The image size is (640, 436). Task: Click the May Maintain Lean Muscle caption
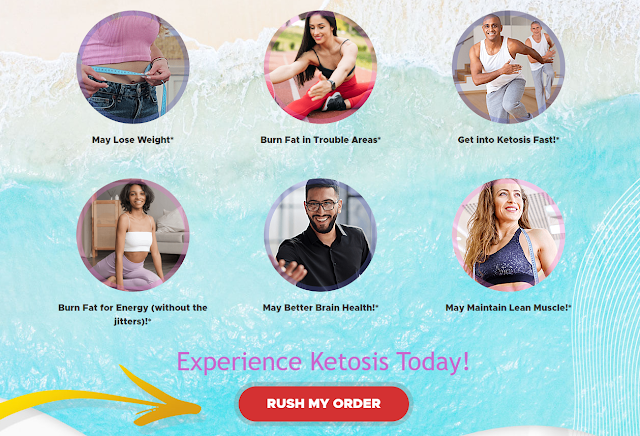[508, 308]
